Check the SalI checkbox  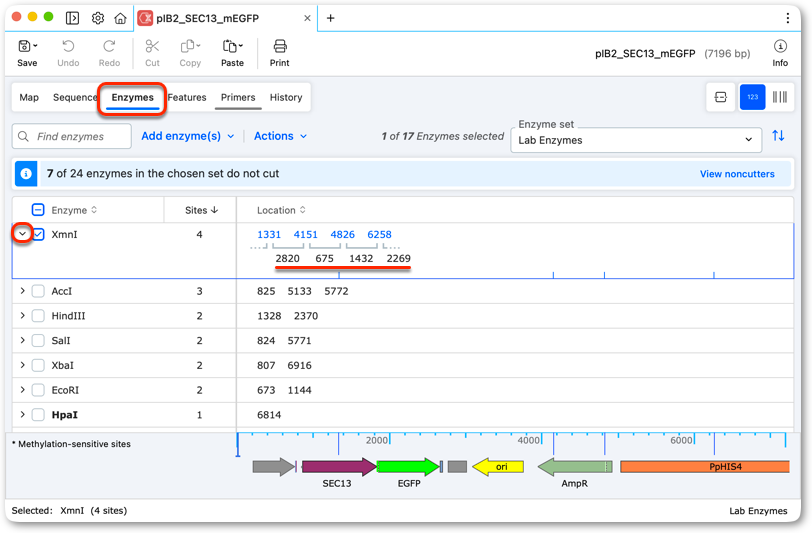38,341
